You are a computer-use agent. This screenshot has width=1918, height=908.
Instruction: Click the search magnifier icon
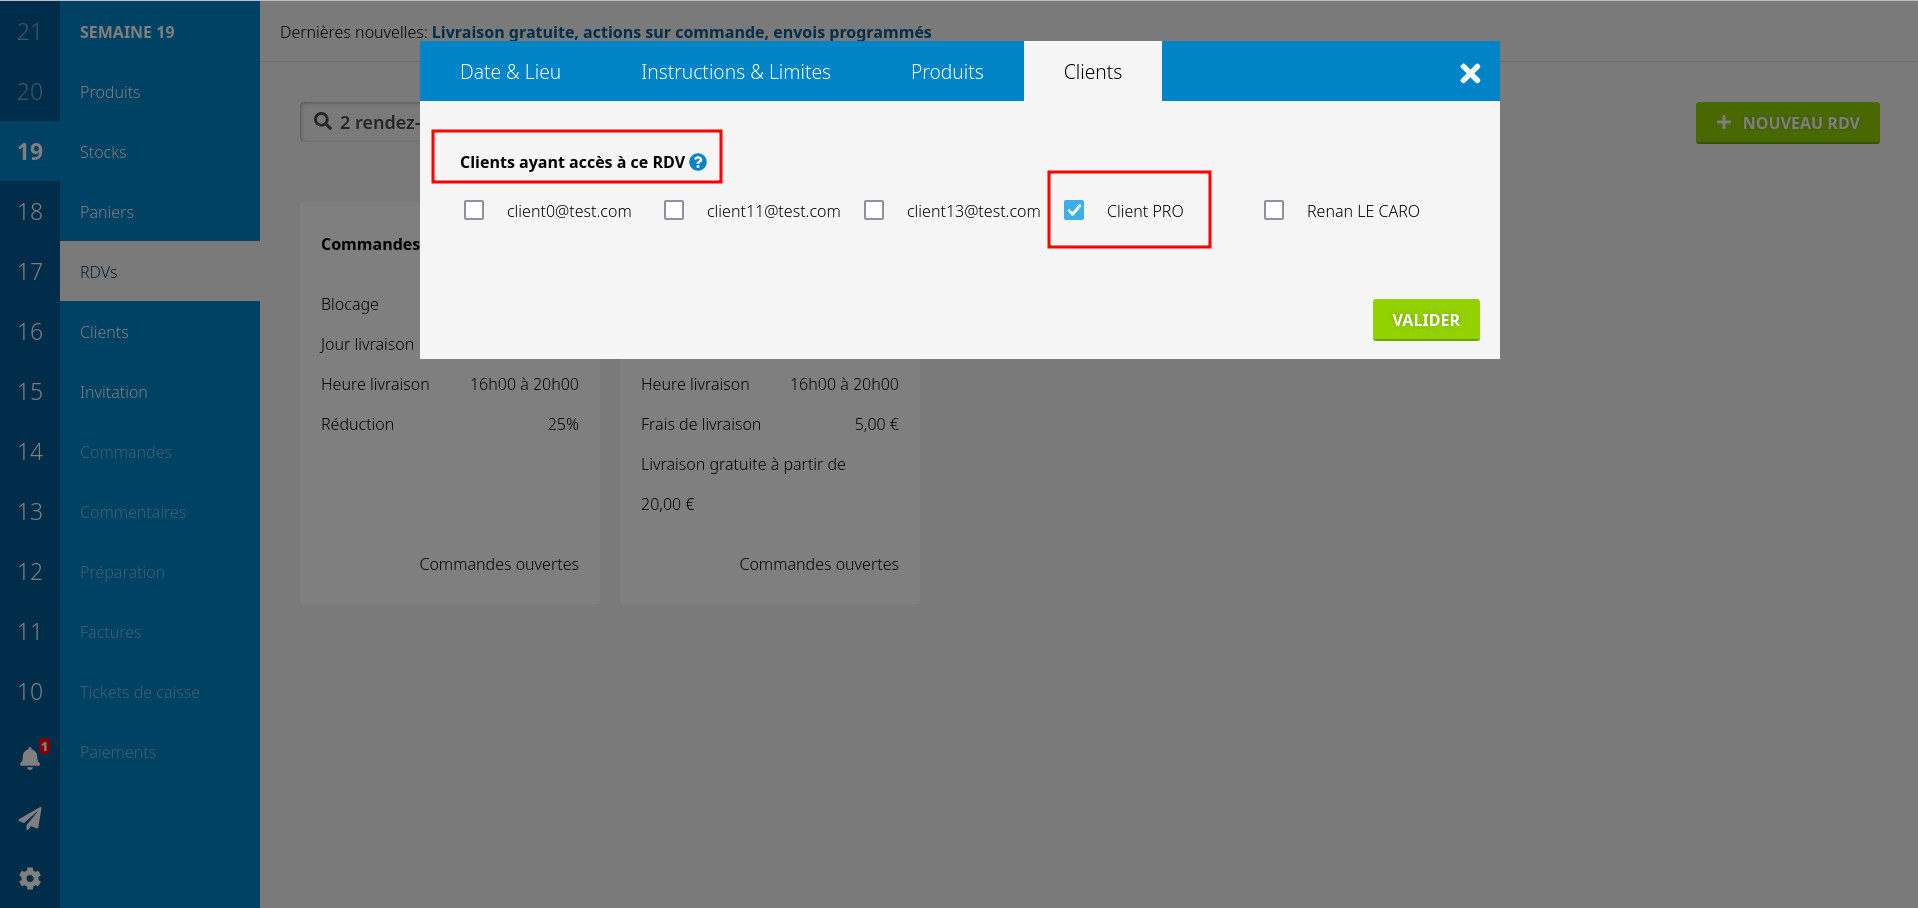323,122
